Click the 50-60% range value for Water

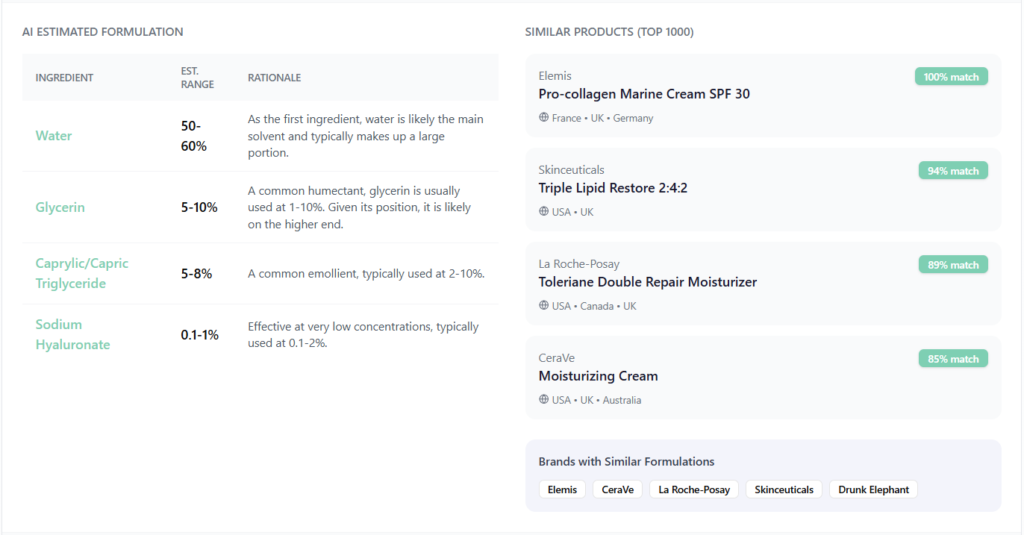[193, 136]
